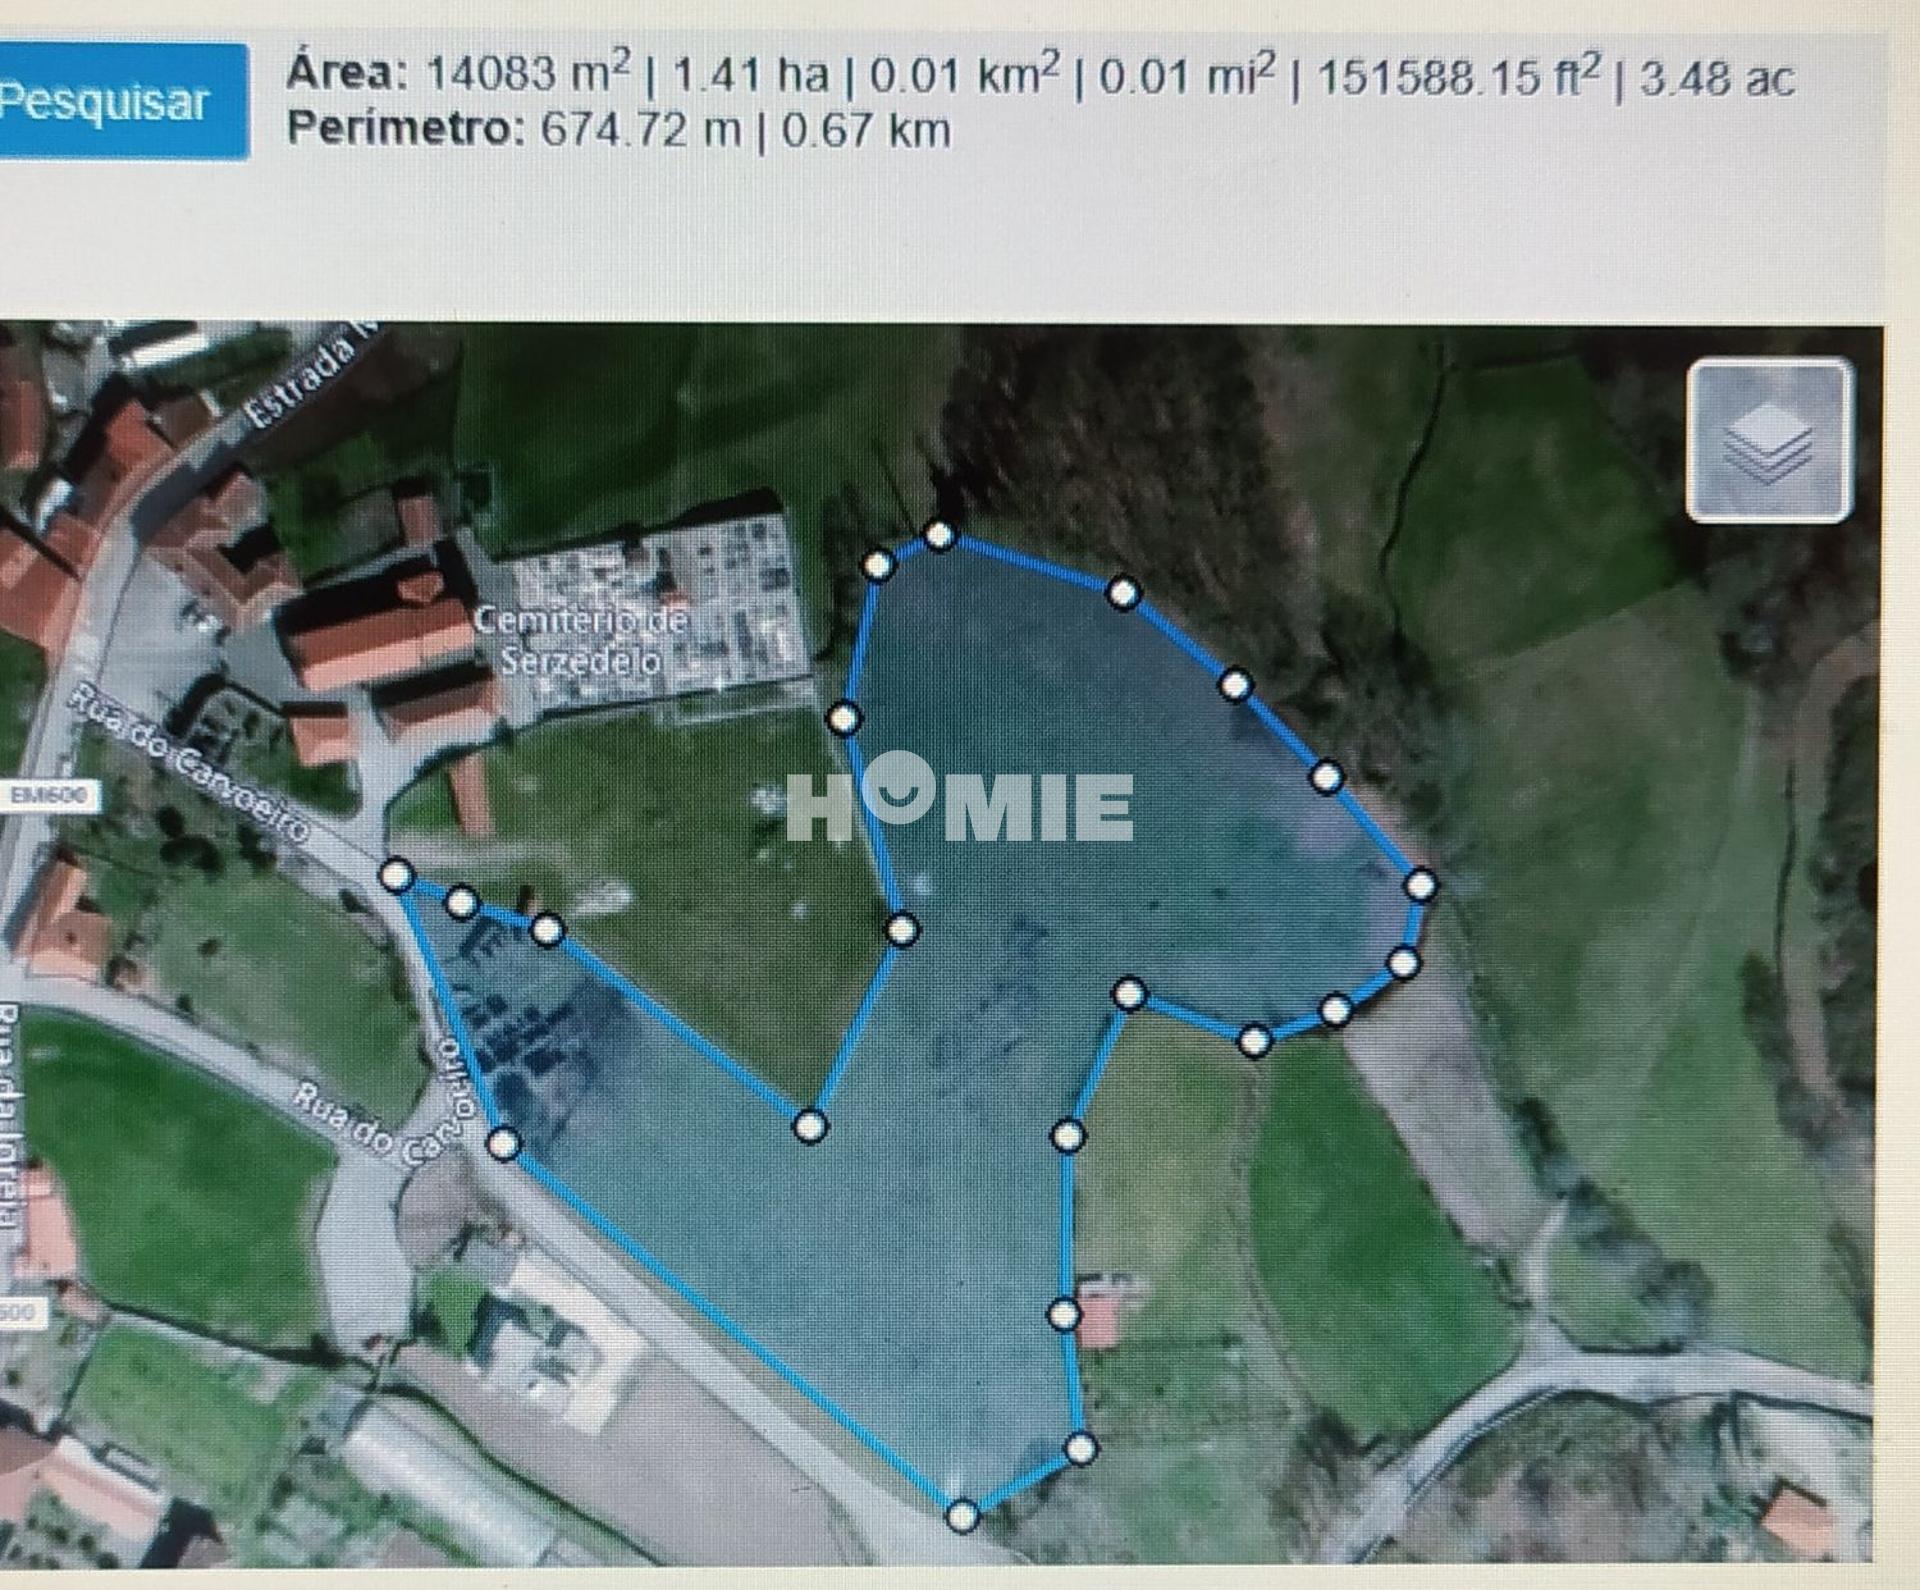The width and height of the screenshot is (1920, 1590).
Task: Click the blue Pesquisar button
Action: (x=120, y=101)
